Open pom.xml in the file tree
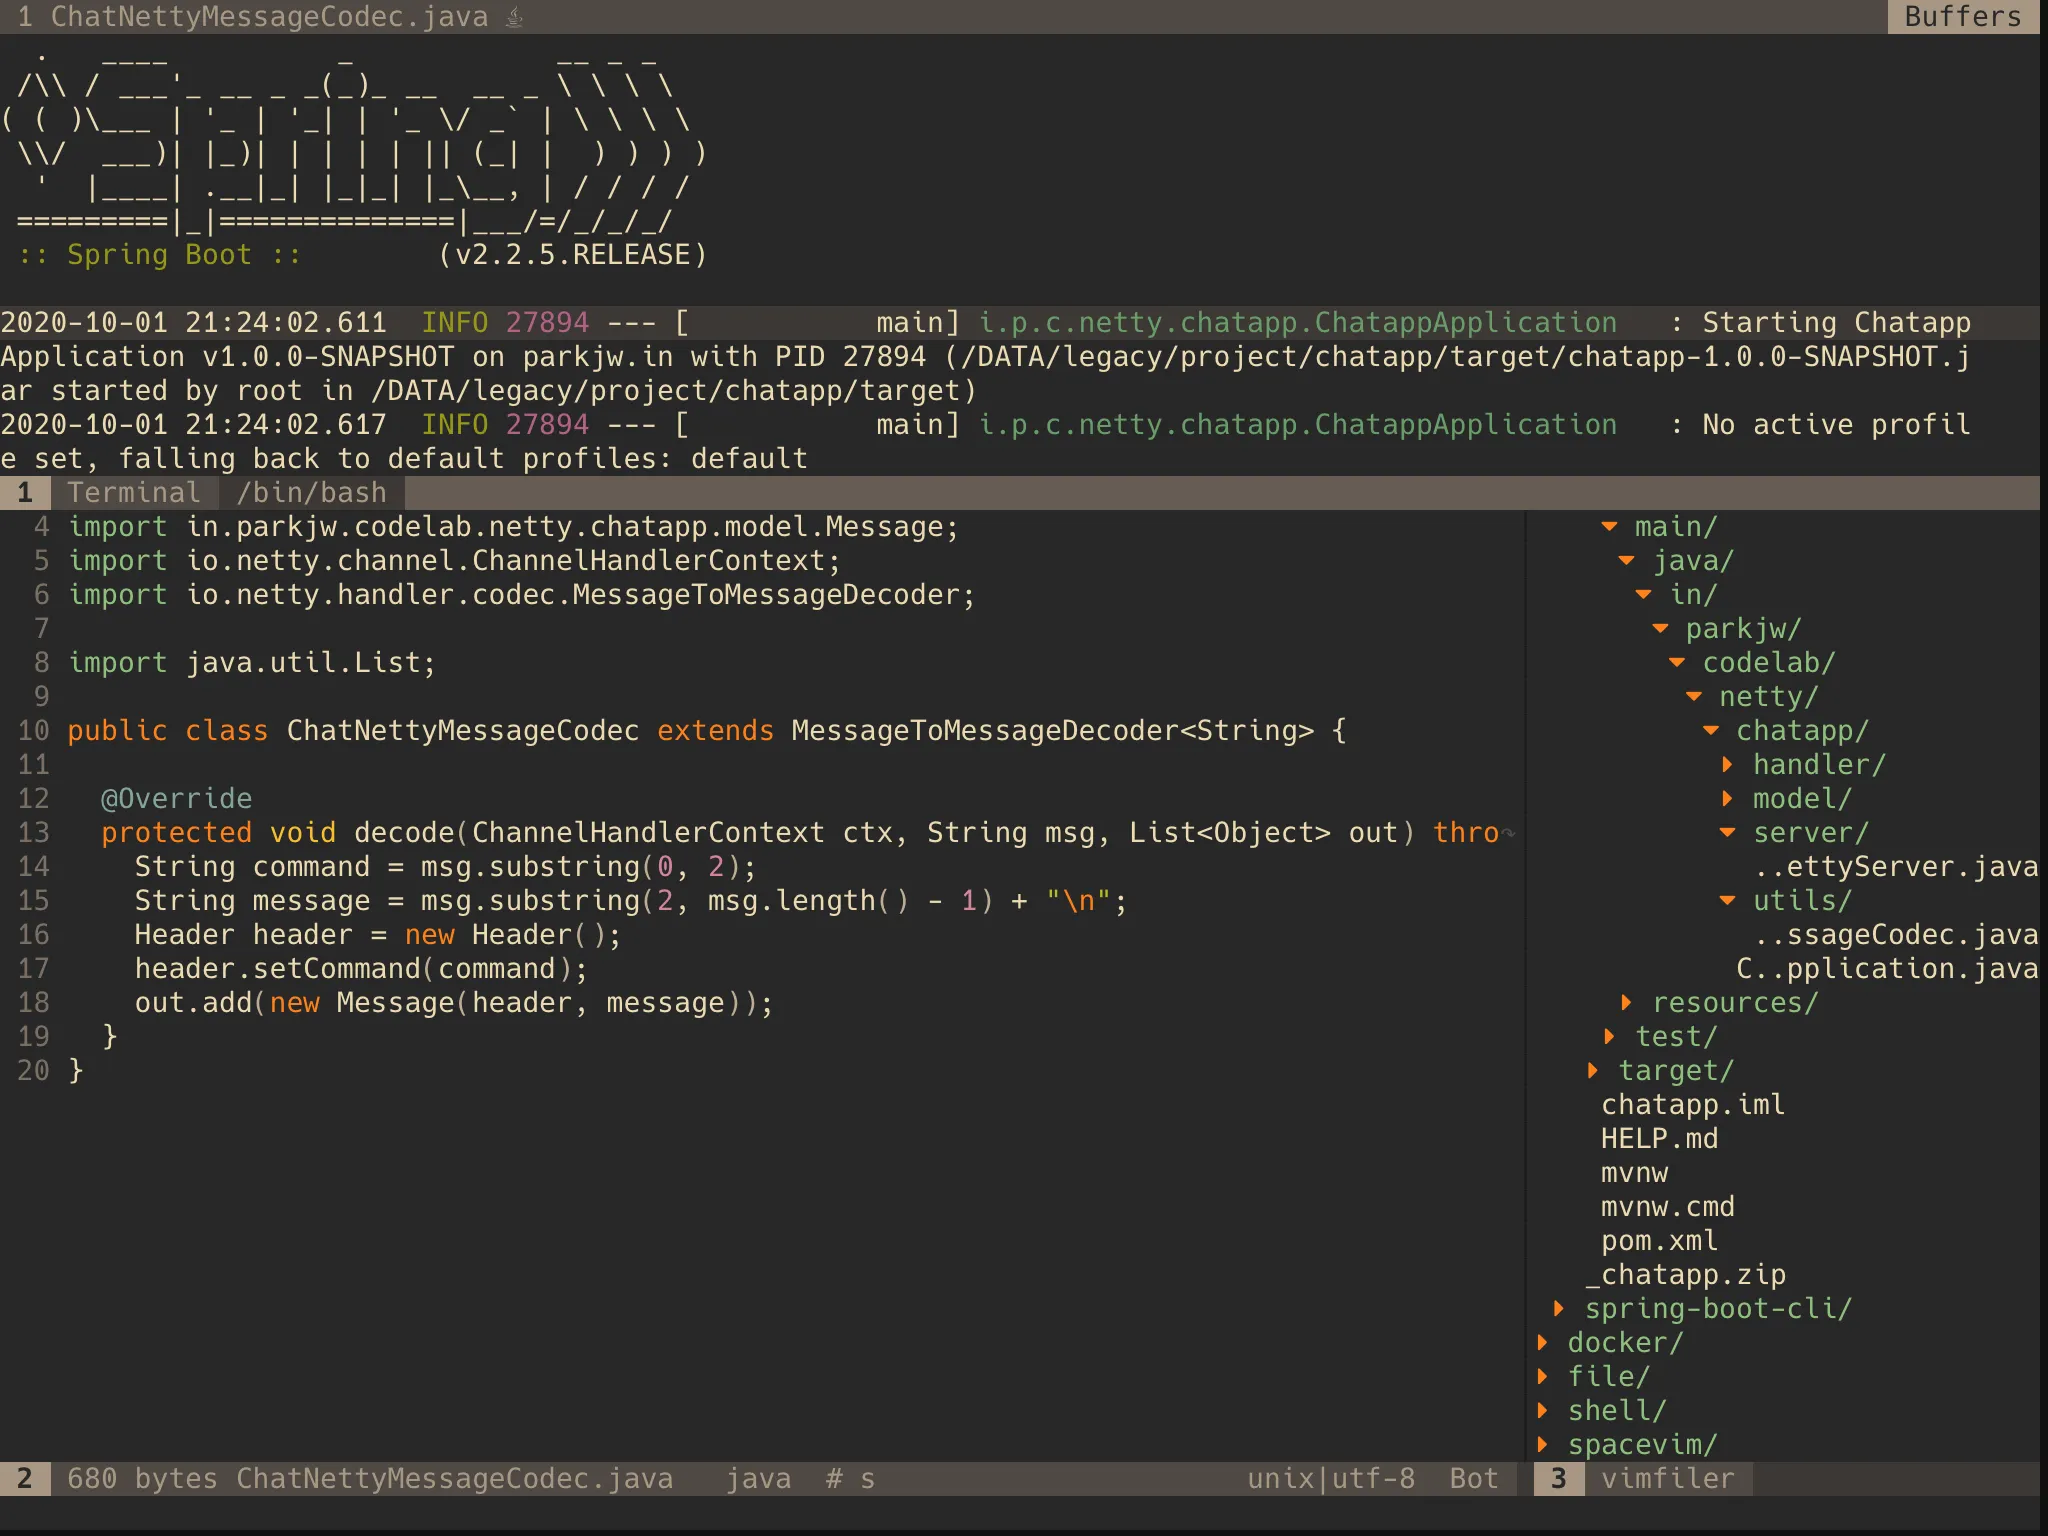The image size is (2048, 1536). [1659, 1241]
